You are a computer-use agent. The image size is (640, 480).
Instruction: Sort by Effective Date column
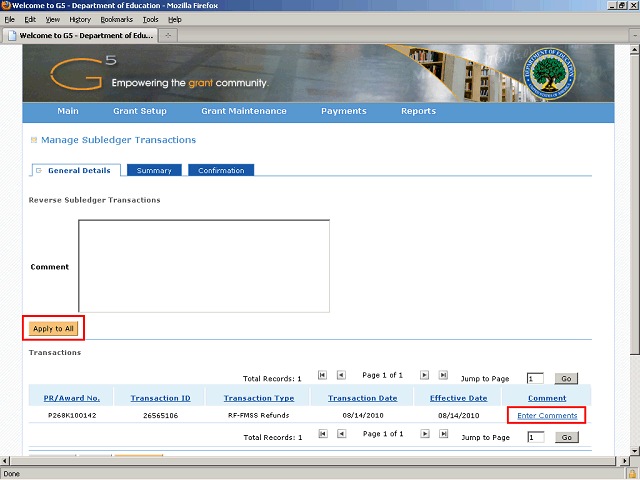click(x=458, y=398)
